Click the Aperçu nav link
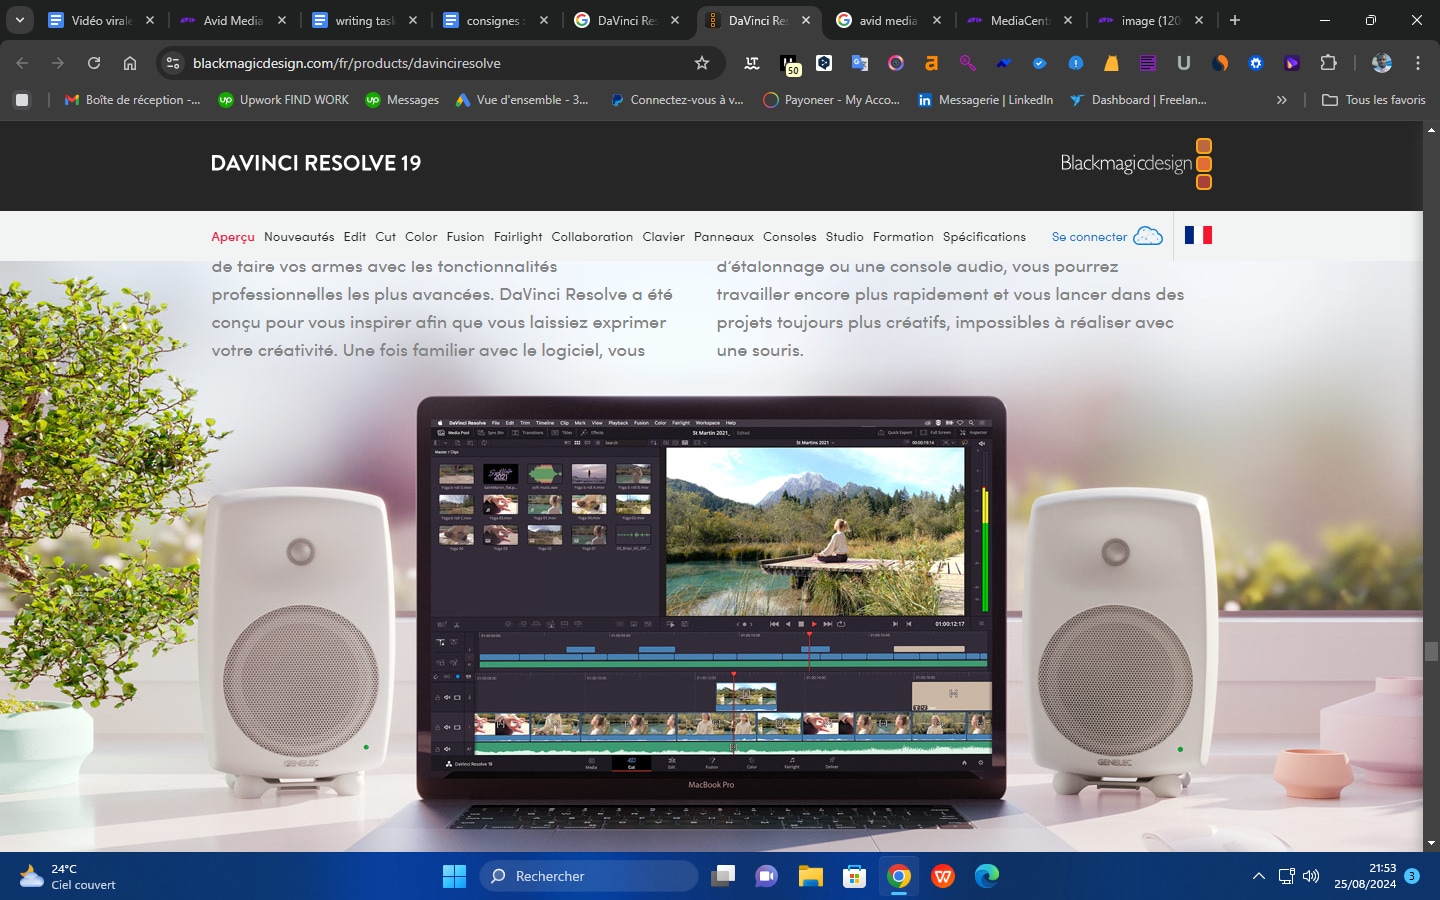Screen dimensions: 1440x900 [x=233, y=237]
